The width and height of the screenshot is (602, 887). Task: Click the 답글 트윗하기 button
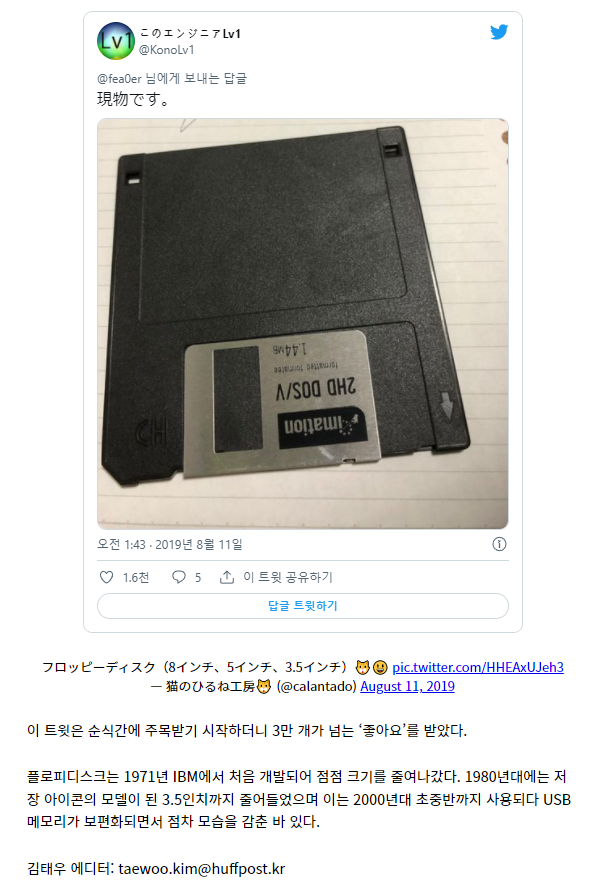303,606
